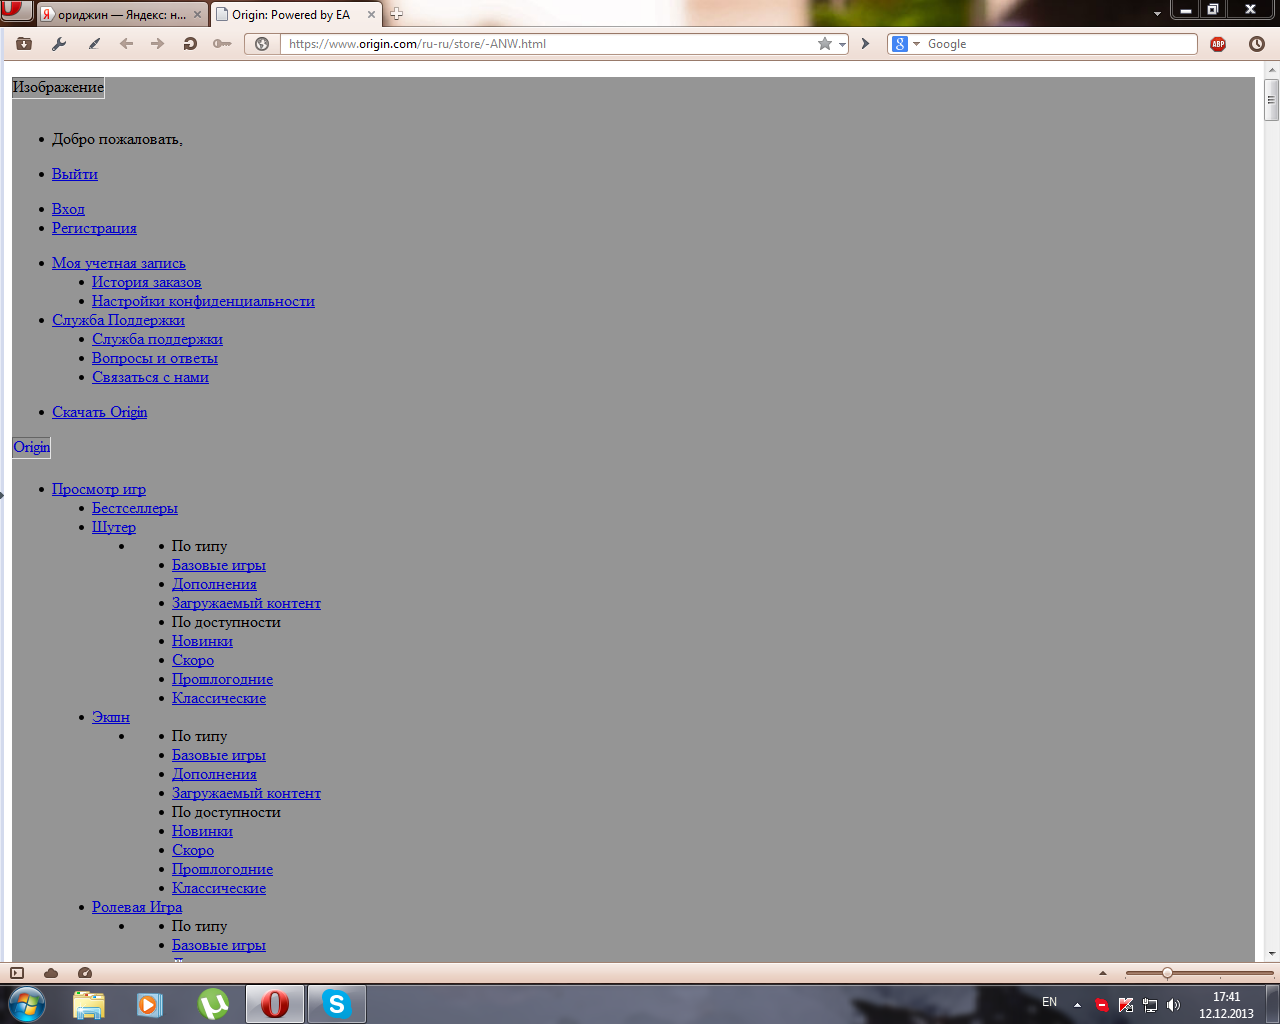The image size is (1280, 1024).
Task: Open Моя учетная запись link
Action: pos(119,263)
